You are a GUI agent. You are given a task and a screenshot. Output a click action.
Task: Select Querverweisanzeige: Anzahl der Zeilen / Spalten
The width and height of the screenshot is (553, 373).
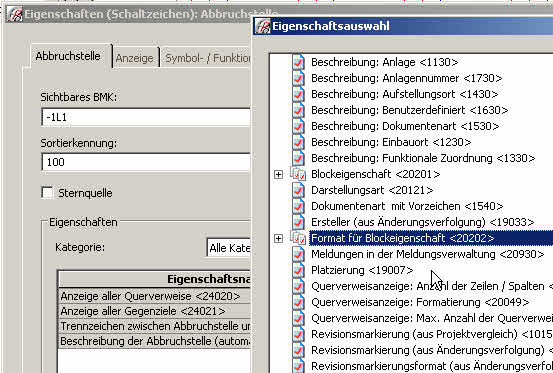(x=432, y=286)
